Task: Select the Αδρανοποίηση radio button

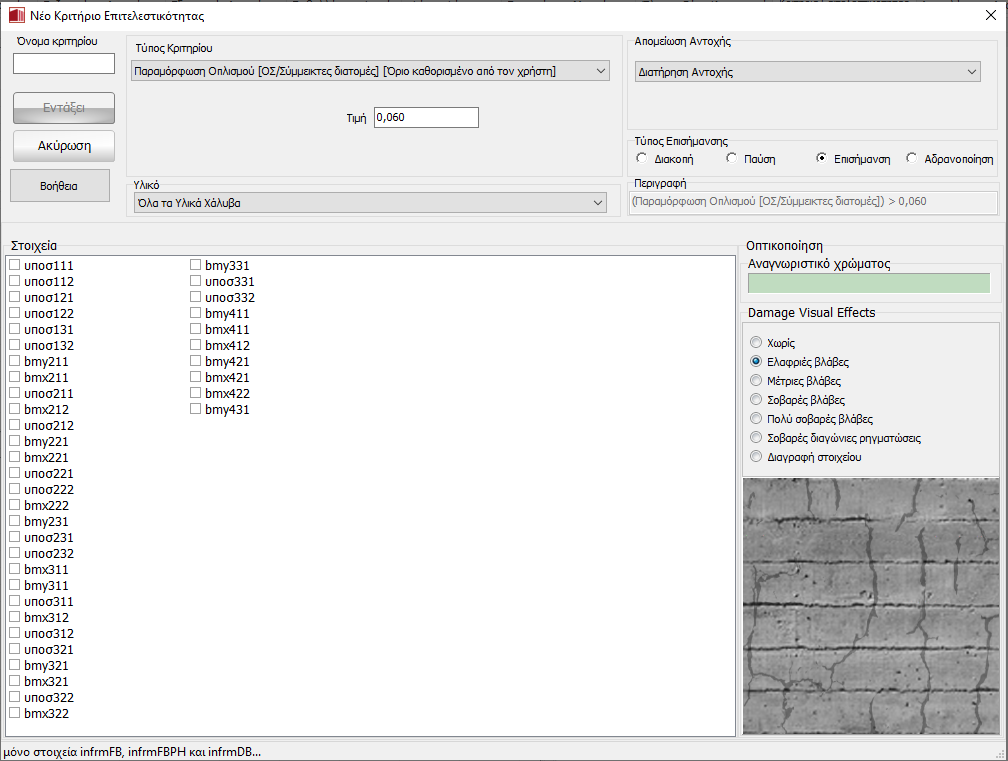Action: (912, 158)
